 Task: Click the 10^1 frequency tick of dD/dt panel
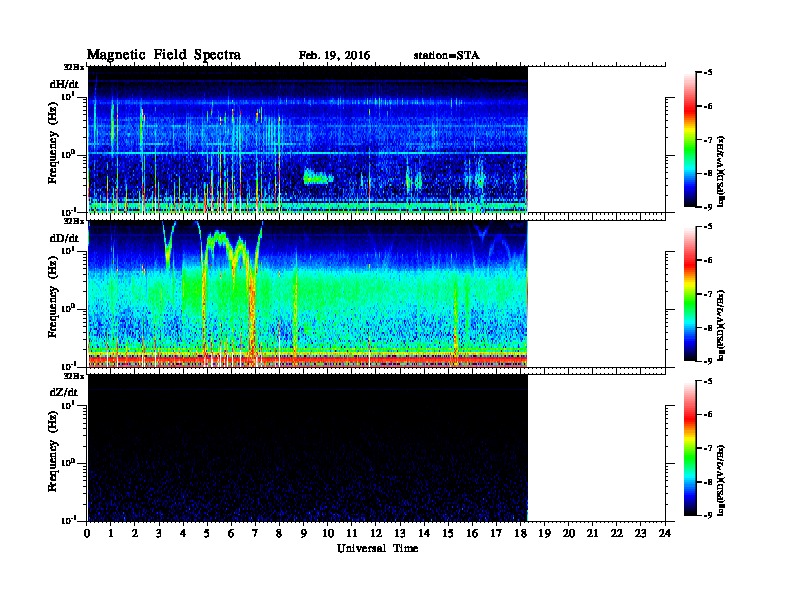68,250
